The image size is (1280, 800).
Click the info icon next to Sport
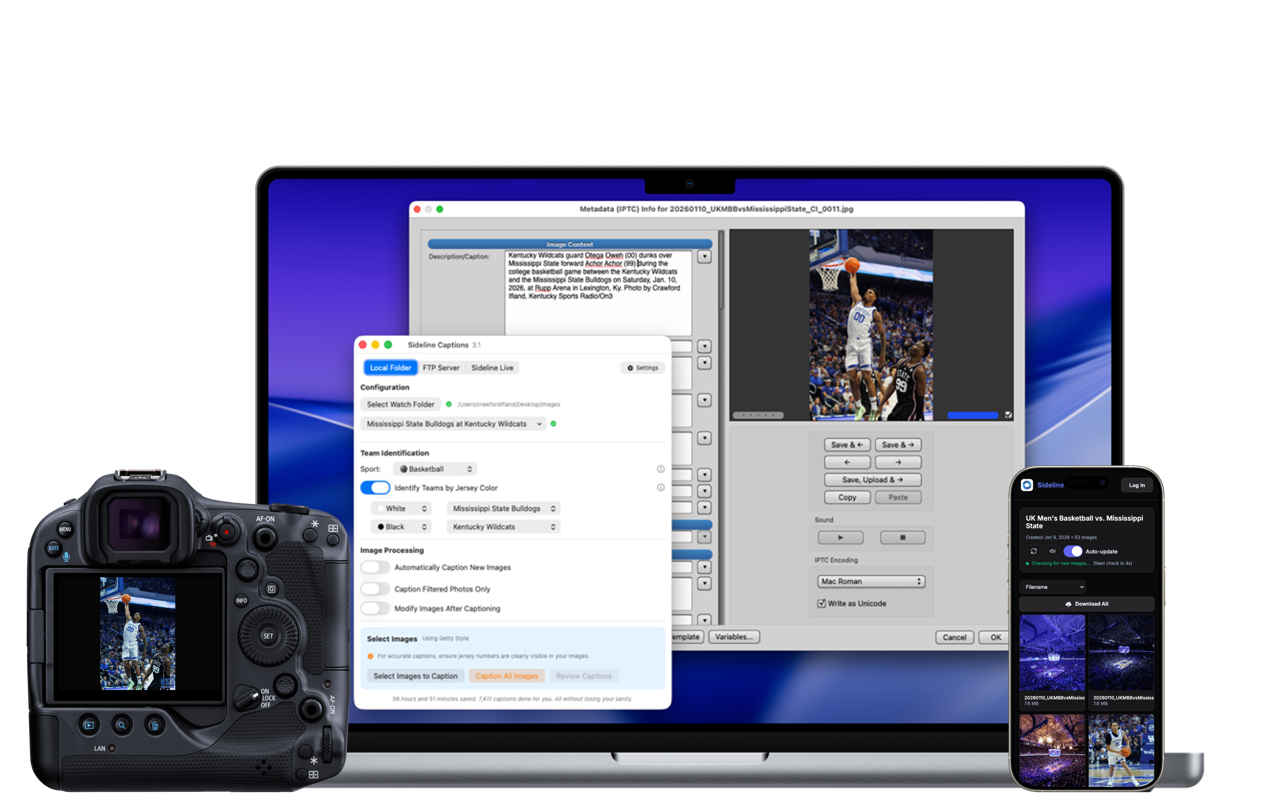click(660, 469)
